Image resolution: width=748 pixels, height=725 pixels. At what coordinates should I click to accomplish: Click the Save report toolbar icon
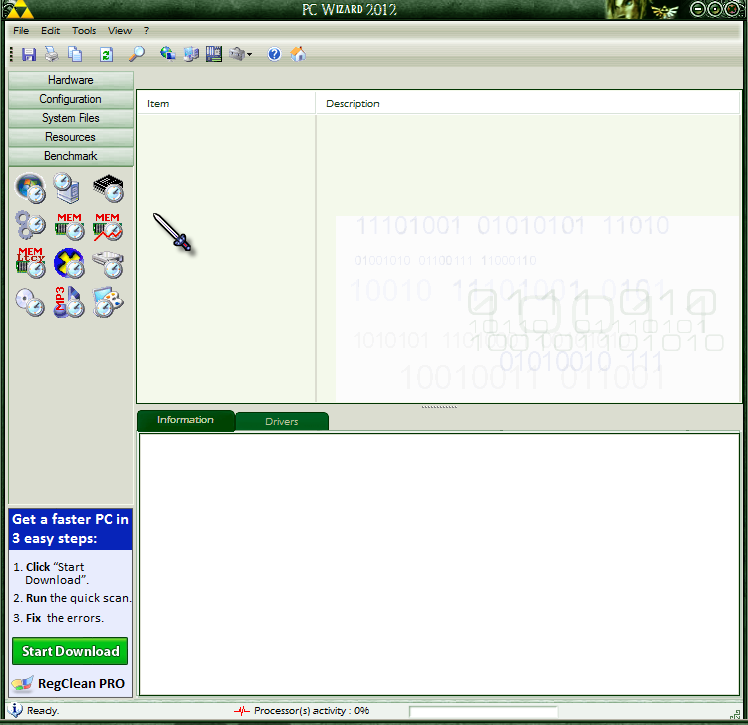point(29,54)
